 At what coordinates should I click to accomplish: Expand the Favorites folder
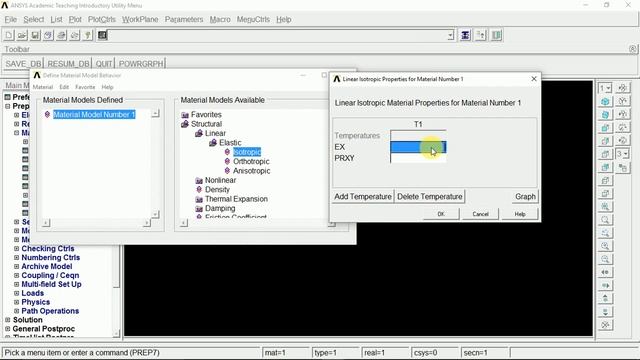(185, 115)
